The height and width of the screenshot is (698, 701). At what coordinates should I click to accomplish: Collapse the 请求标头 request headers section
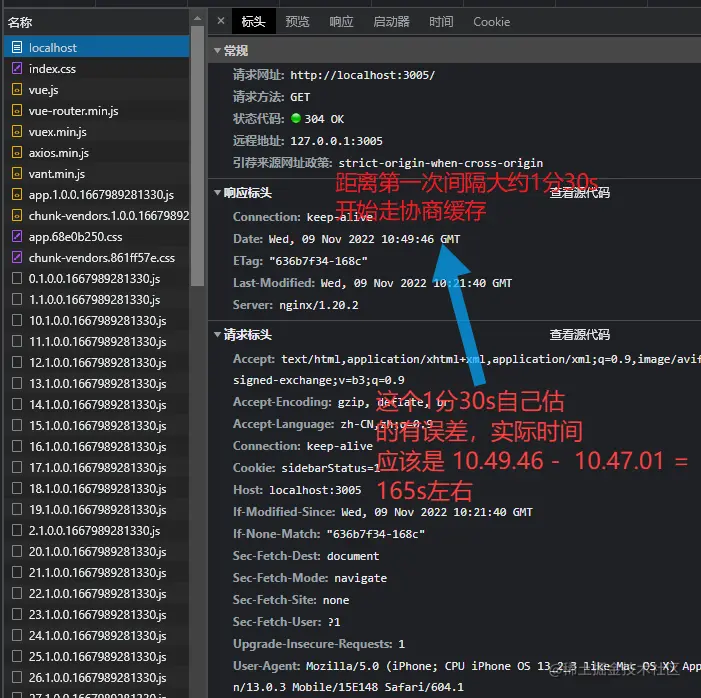pos(217,334)
